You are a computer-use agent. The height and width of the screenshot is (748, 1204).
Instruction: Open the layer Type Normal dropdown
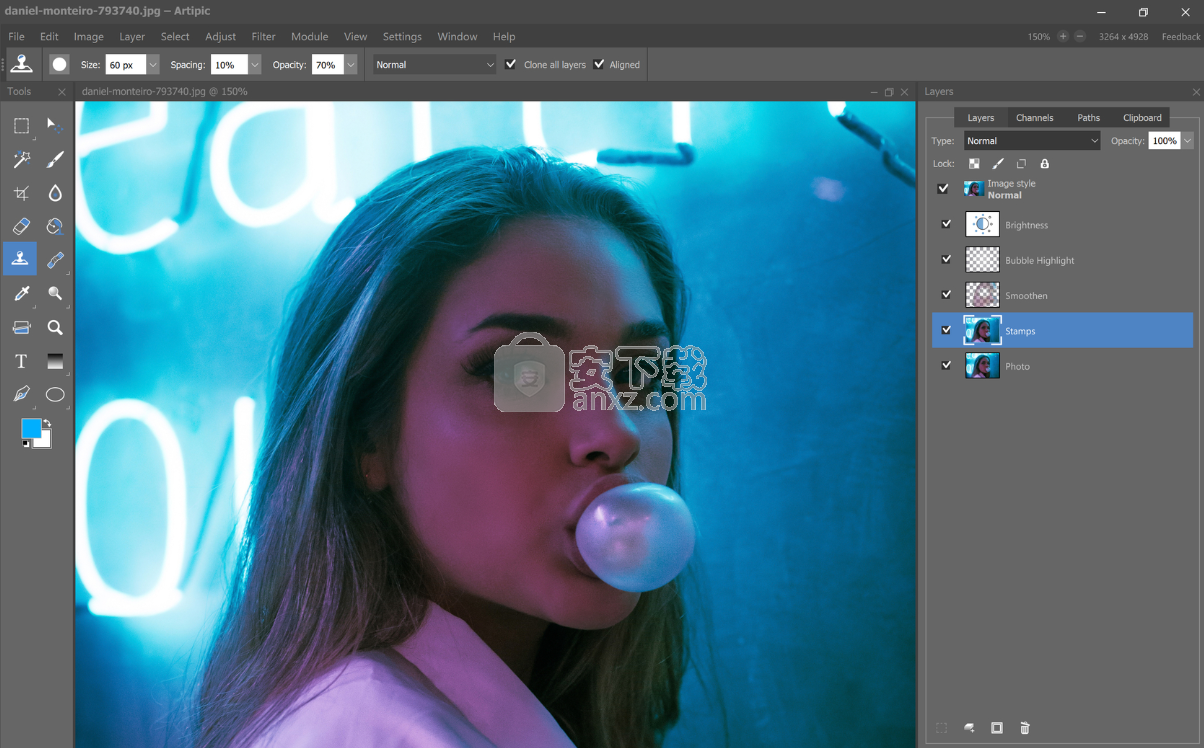tap(1032, 141)
